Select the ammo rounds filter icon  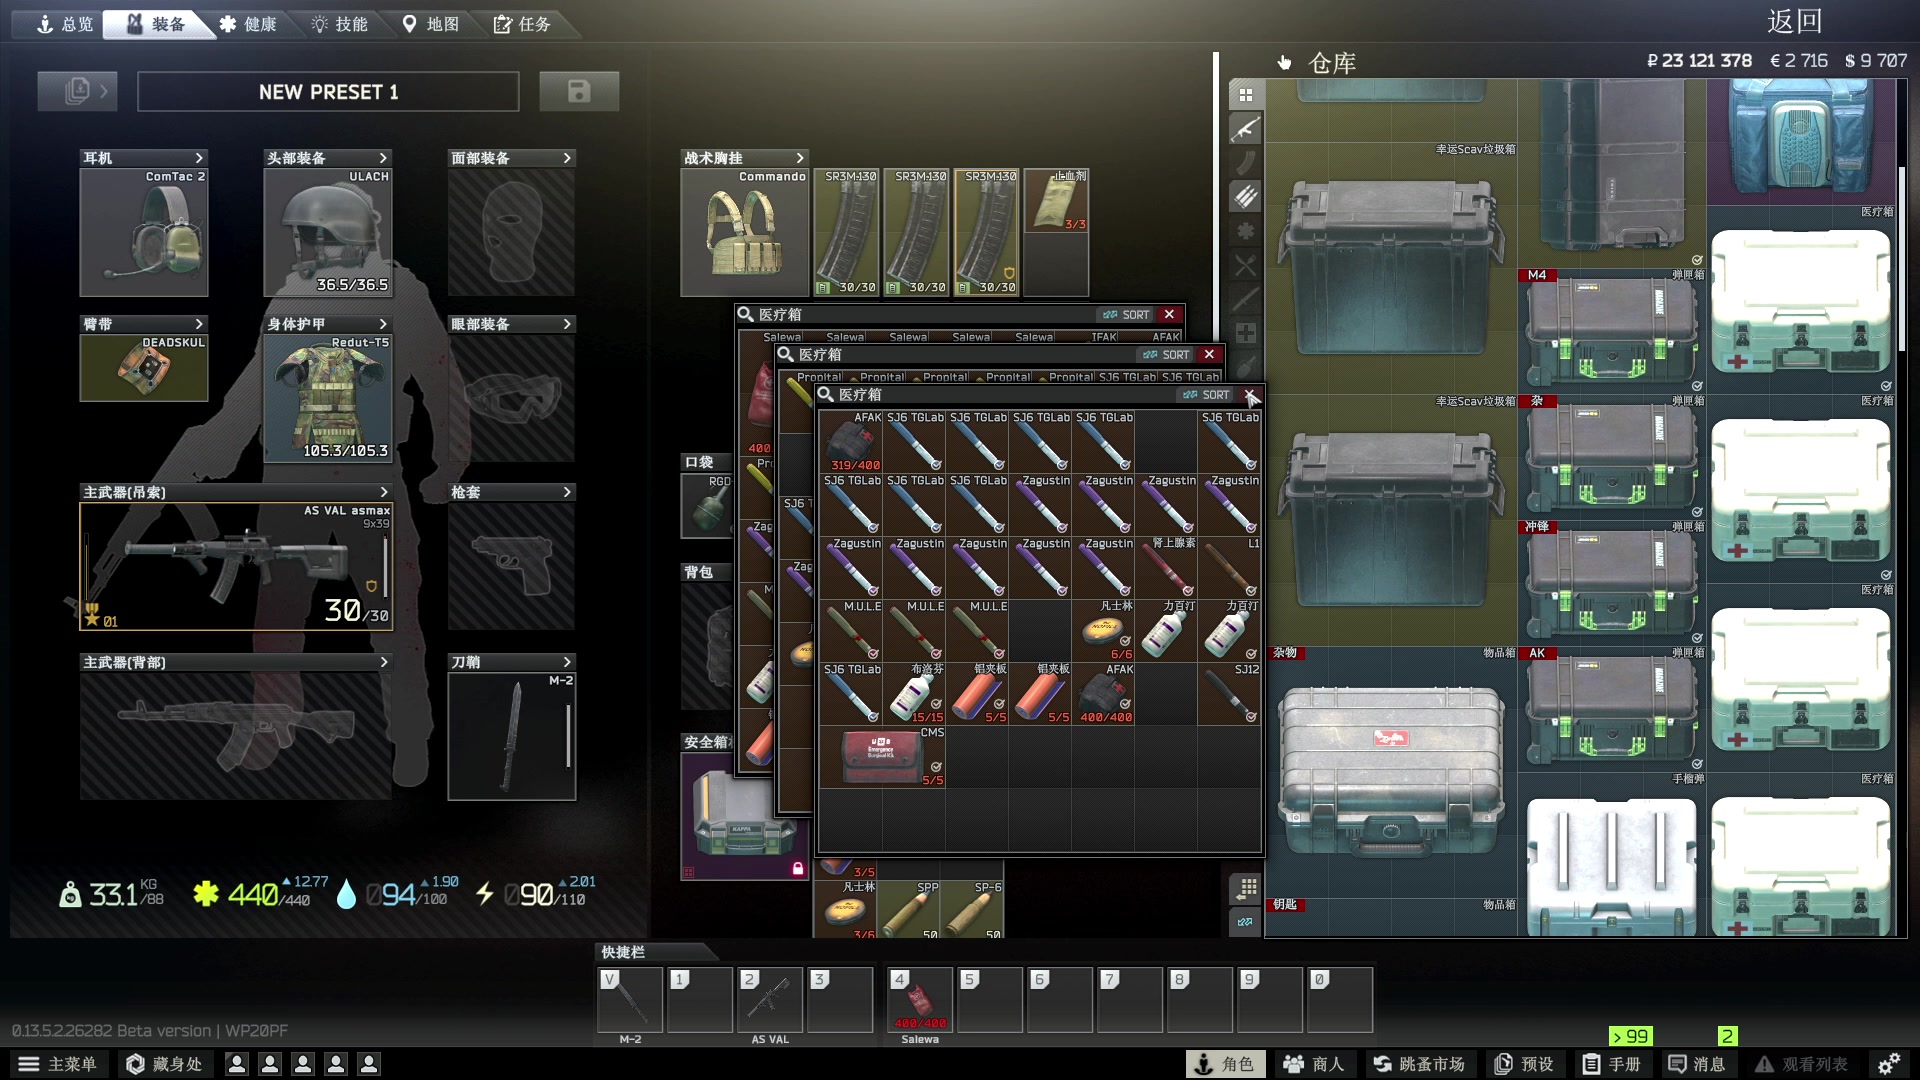point(1245,197)
